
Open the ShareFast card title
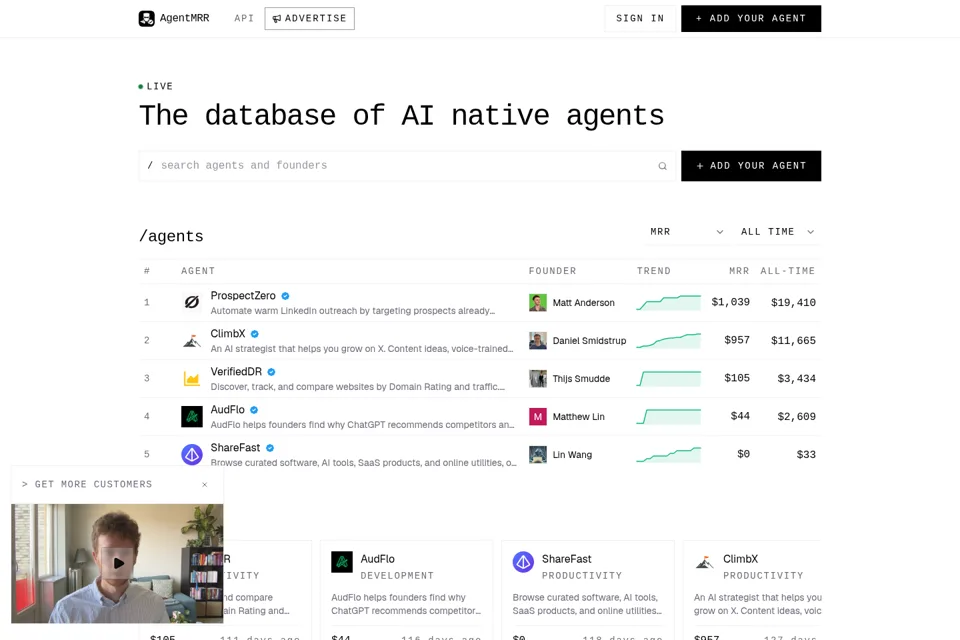[566, 559]
